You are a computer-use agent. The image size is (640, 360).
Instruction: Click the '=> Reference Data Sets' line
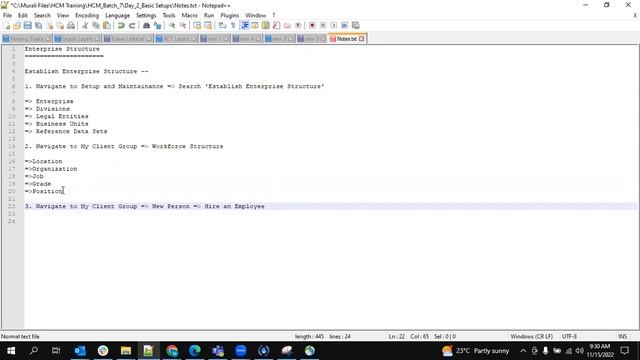(66, 131)
